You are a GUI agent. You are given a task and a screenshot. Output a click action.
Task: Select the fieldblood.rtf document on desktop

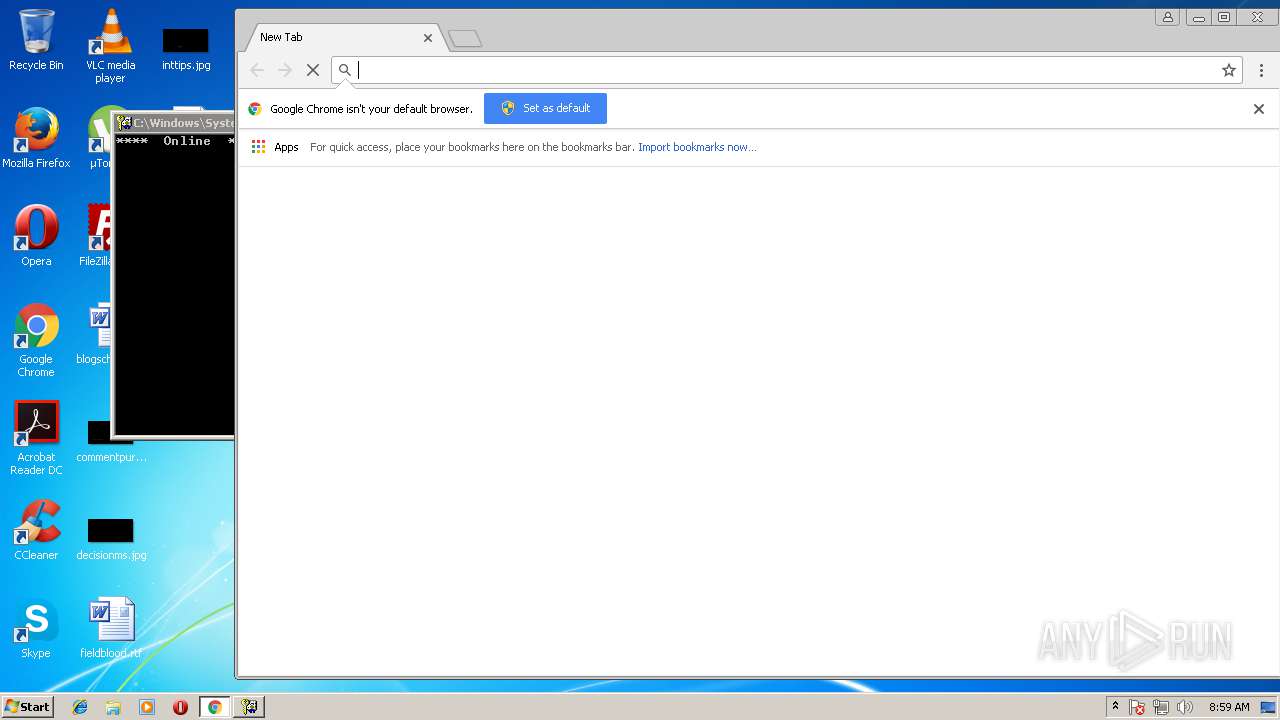pyautogui.click(x=111, y=628)
